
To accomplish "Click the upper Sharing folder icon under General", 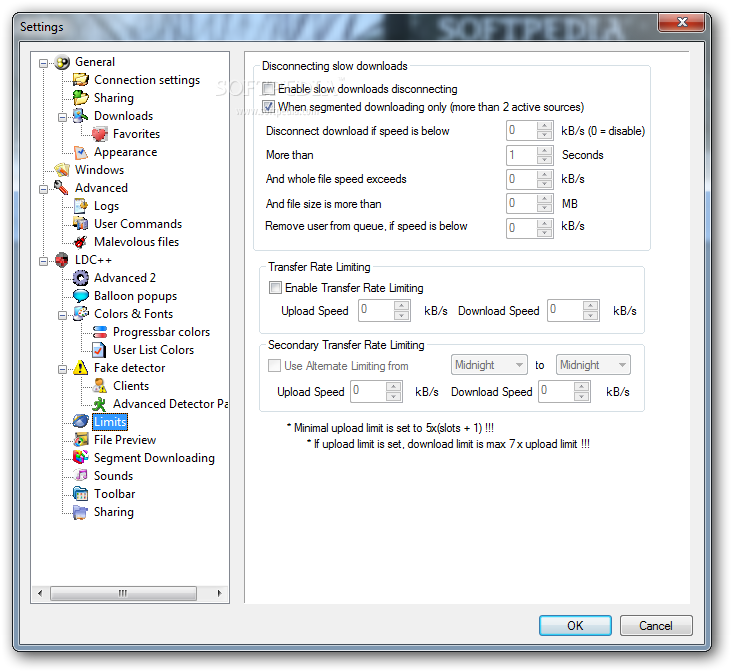I will click(x=81, y=98).
